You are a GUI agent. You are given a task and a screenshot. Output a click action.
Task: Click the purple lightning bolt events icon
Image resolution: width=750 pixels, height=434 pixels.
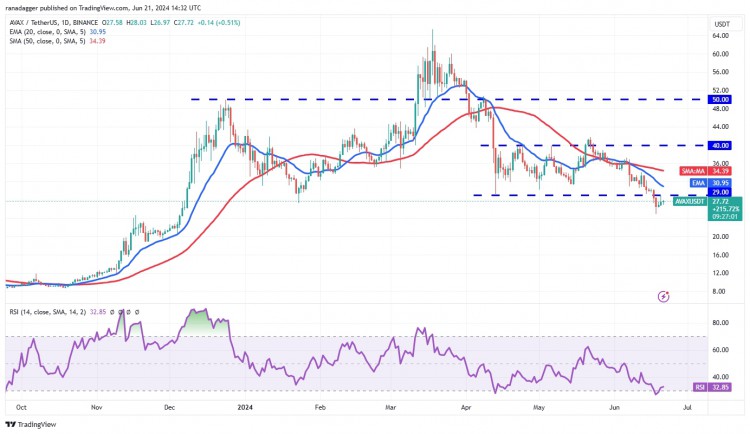[x=663, y=297]
